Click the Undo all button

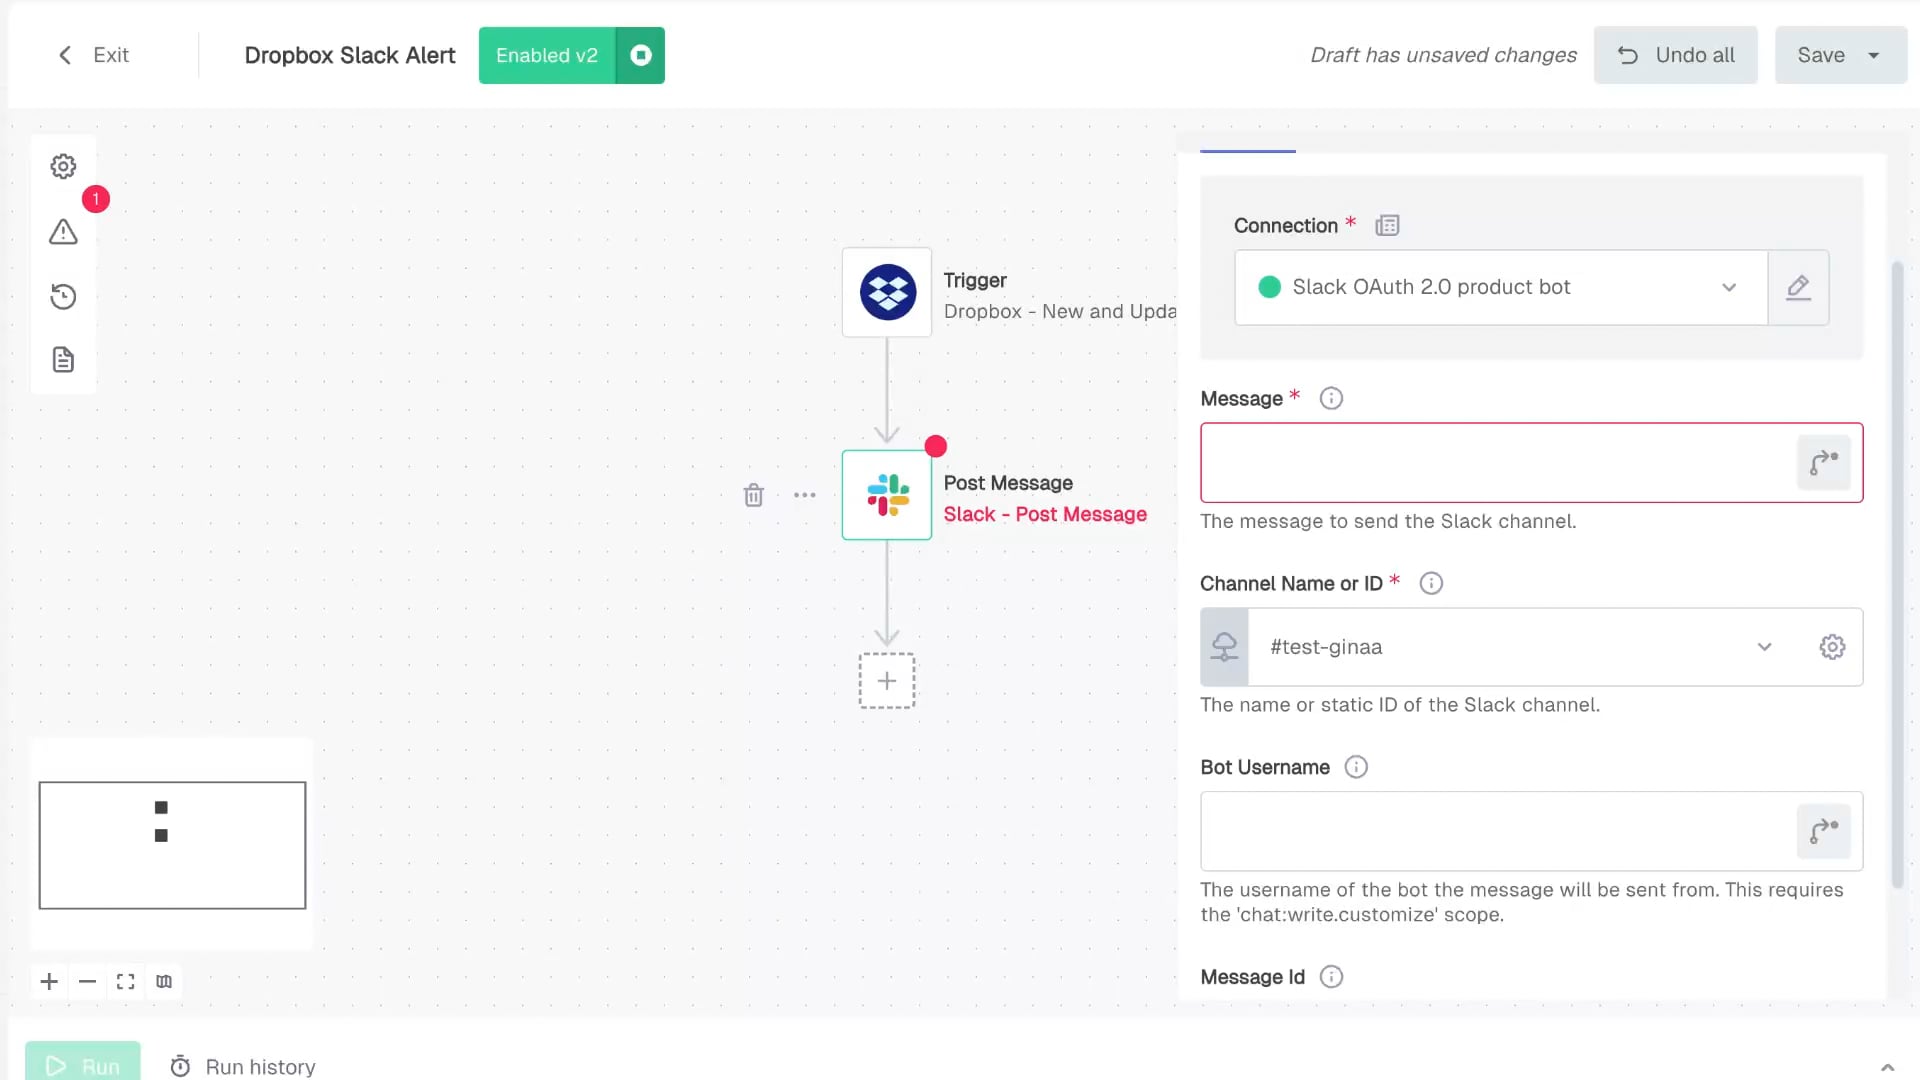point(1675,56)
